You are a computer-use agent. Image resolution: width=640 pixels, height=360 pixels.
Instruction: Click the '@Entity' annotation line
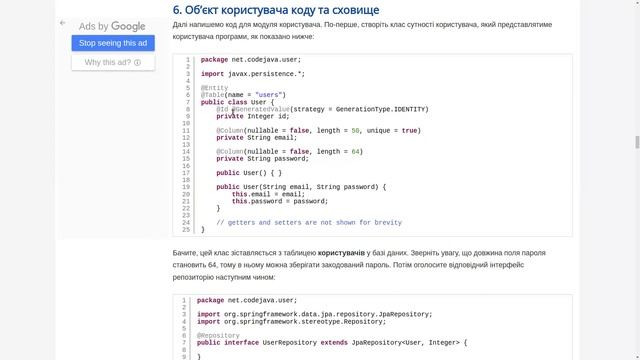pyautogui.click(x=214, y=88)
